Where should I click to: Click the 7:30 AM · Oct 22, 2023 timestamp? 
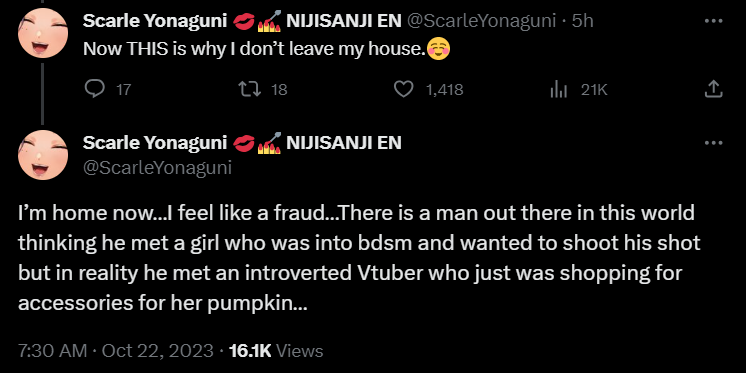pyautogui.click(x=116, y=351)
